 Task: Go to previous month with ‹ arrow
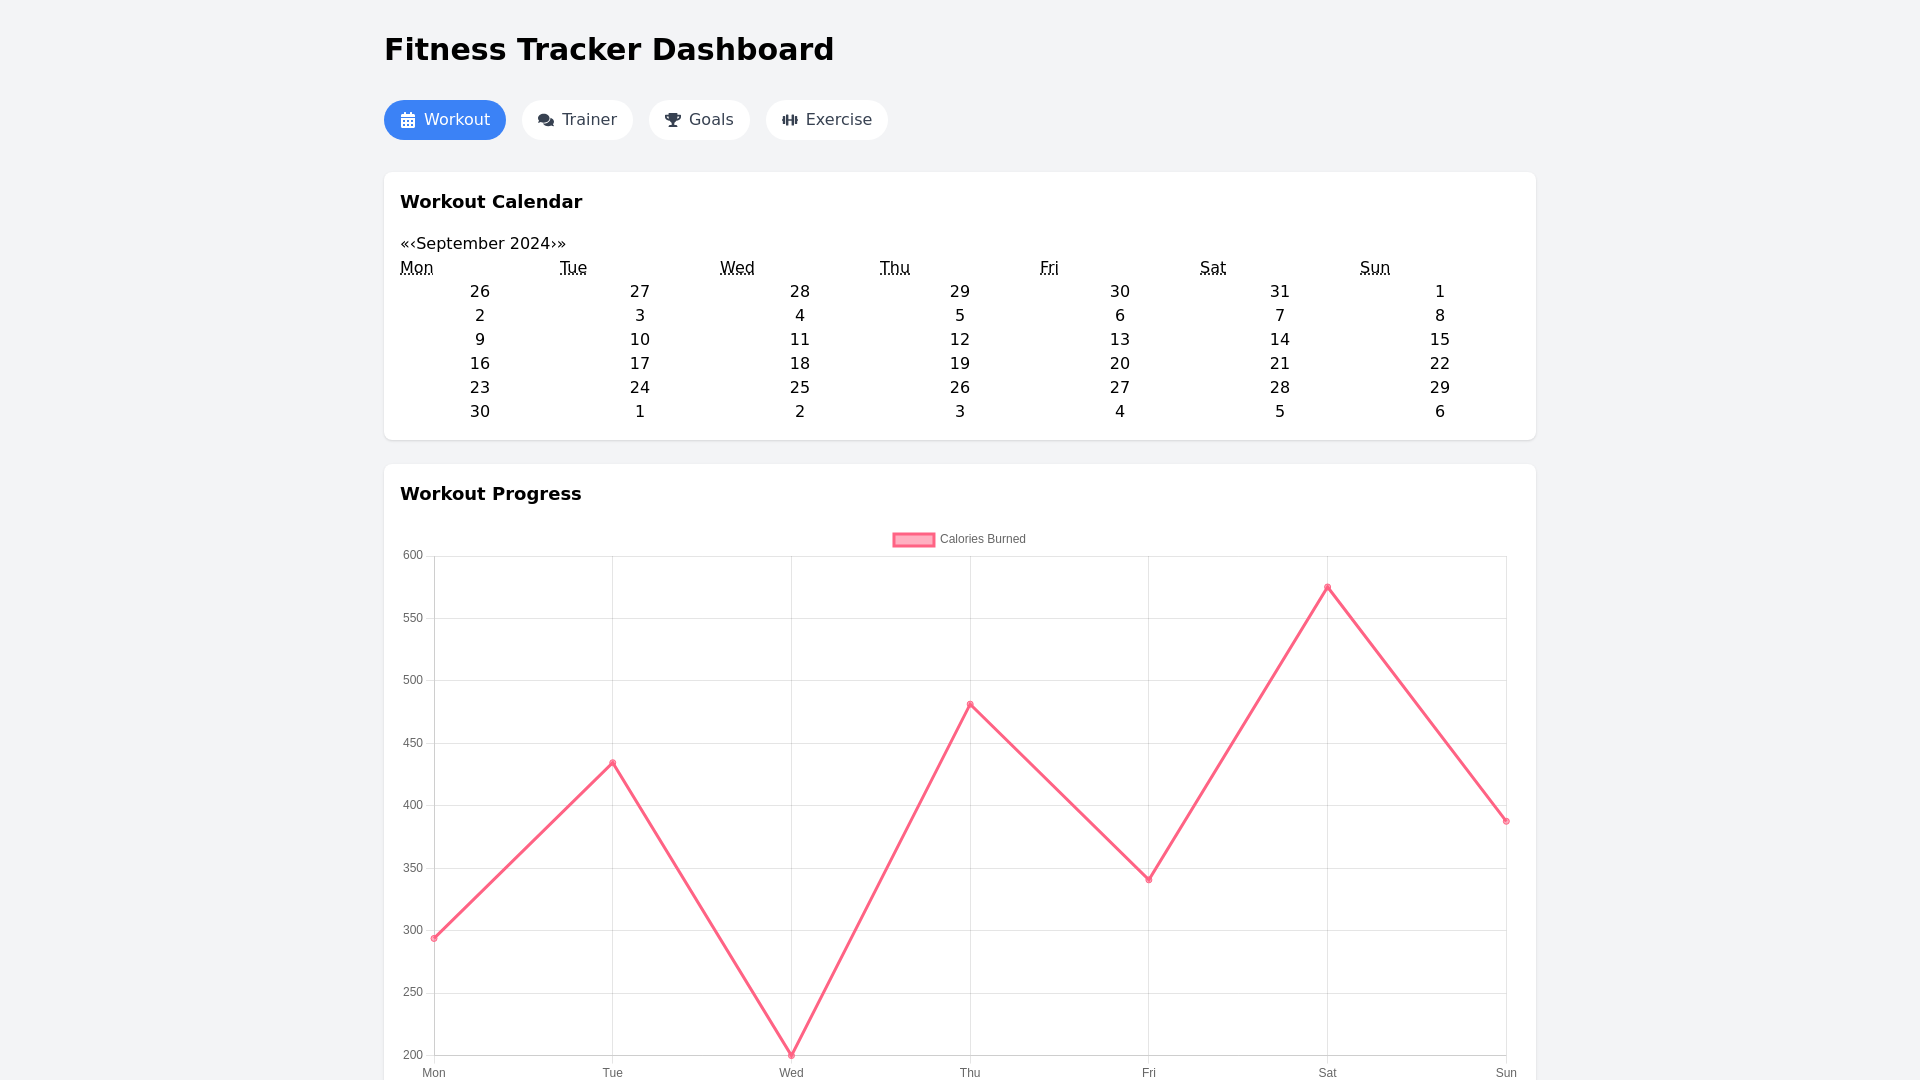click(x=413, y=244)
